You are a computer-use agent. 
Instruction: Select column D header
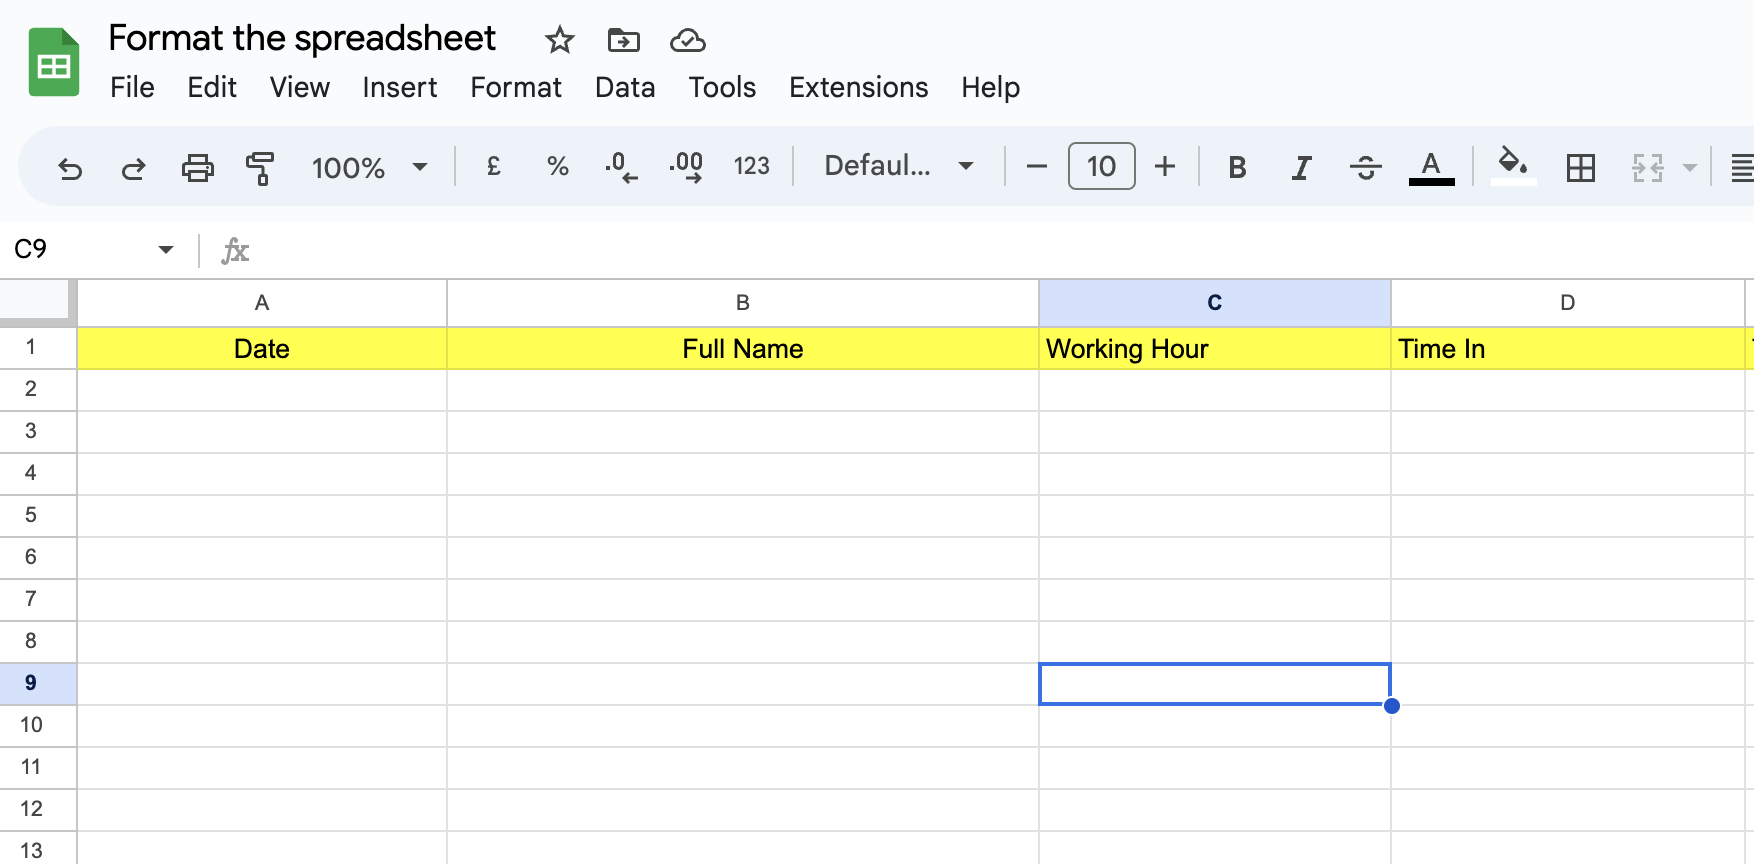(1568, 303)
